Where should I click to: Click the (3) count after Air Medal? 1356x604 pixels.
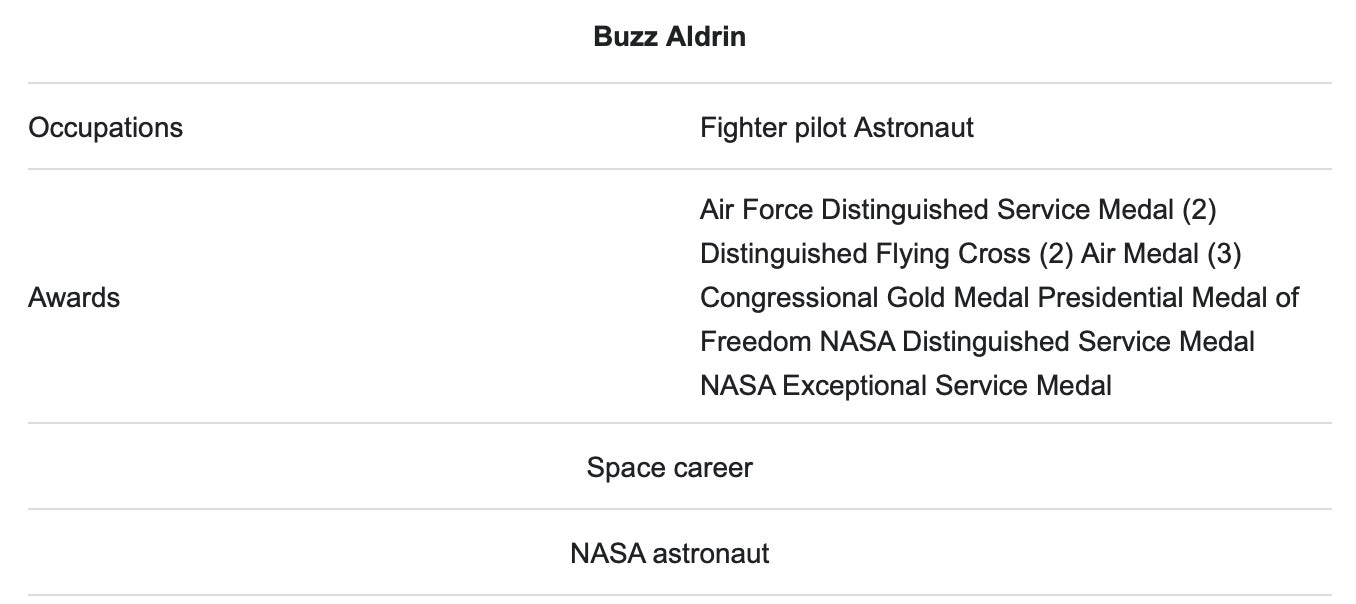click(x=1224, y=254)
